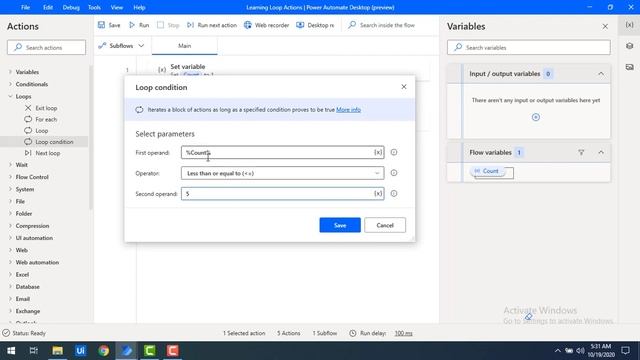
Task: Click the Search inside the flow field
Action: [x=387, y=25]
